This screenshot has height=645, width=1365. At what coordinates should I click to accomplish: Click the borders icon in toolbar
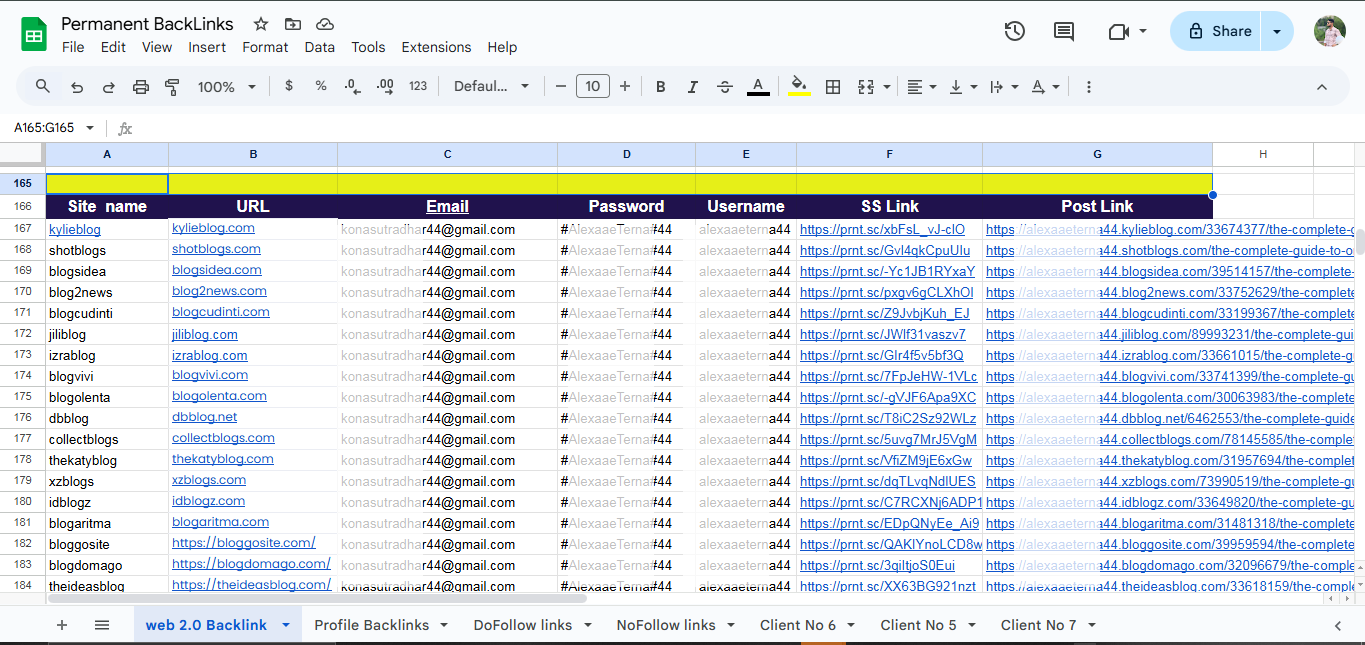[832, 87]
